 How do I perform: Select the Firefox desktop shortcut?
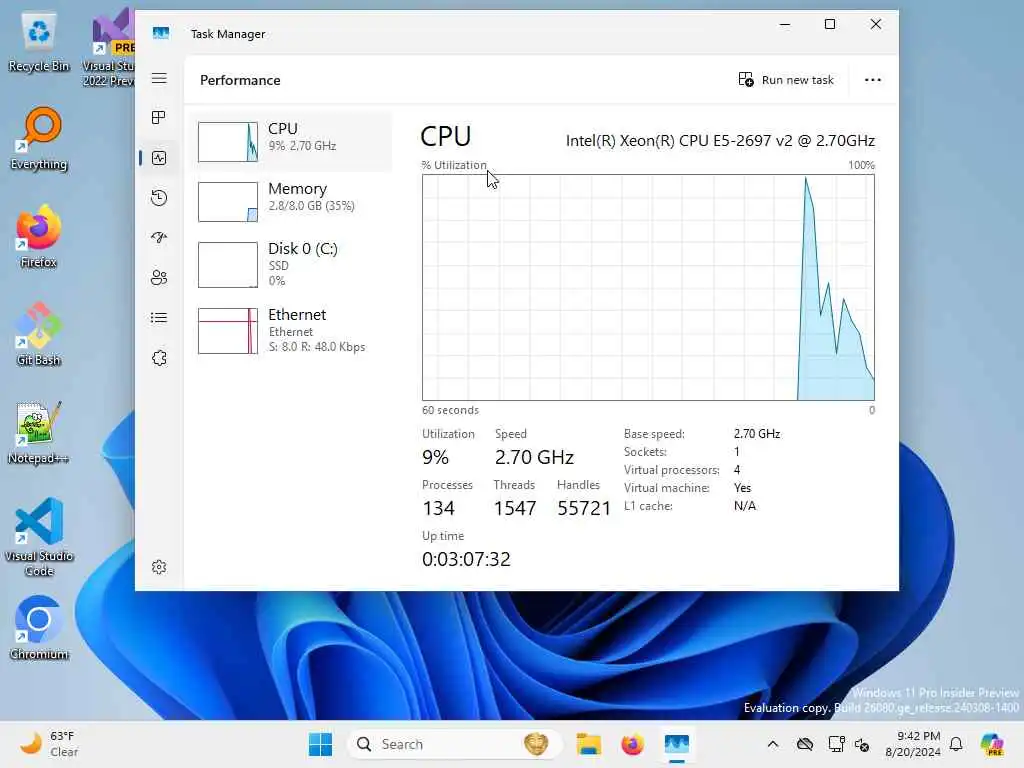click(x=39, y=237)
